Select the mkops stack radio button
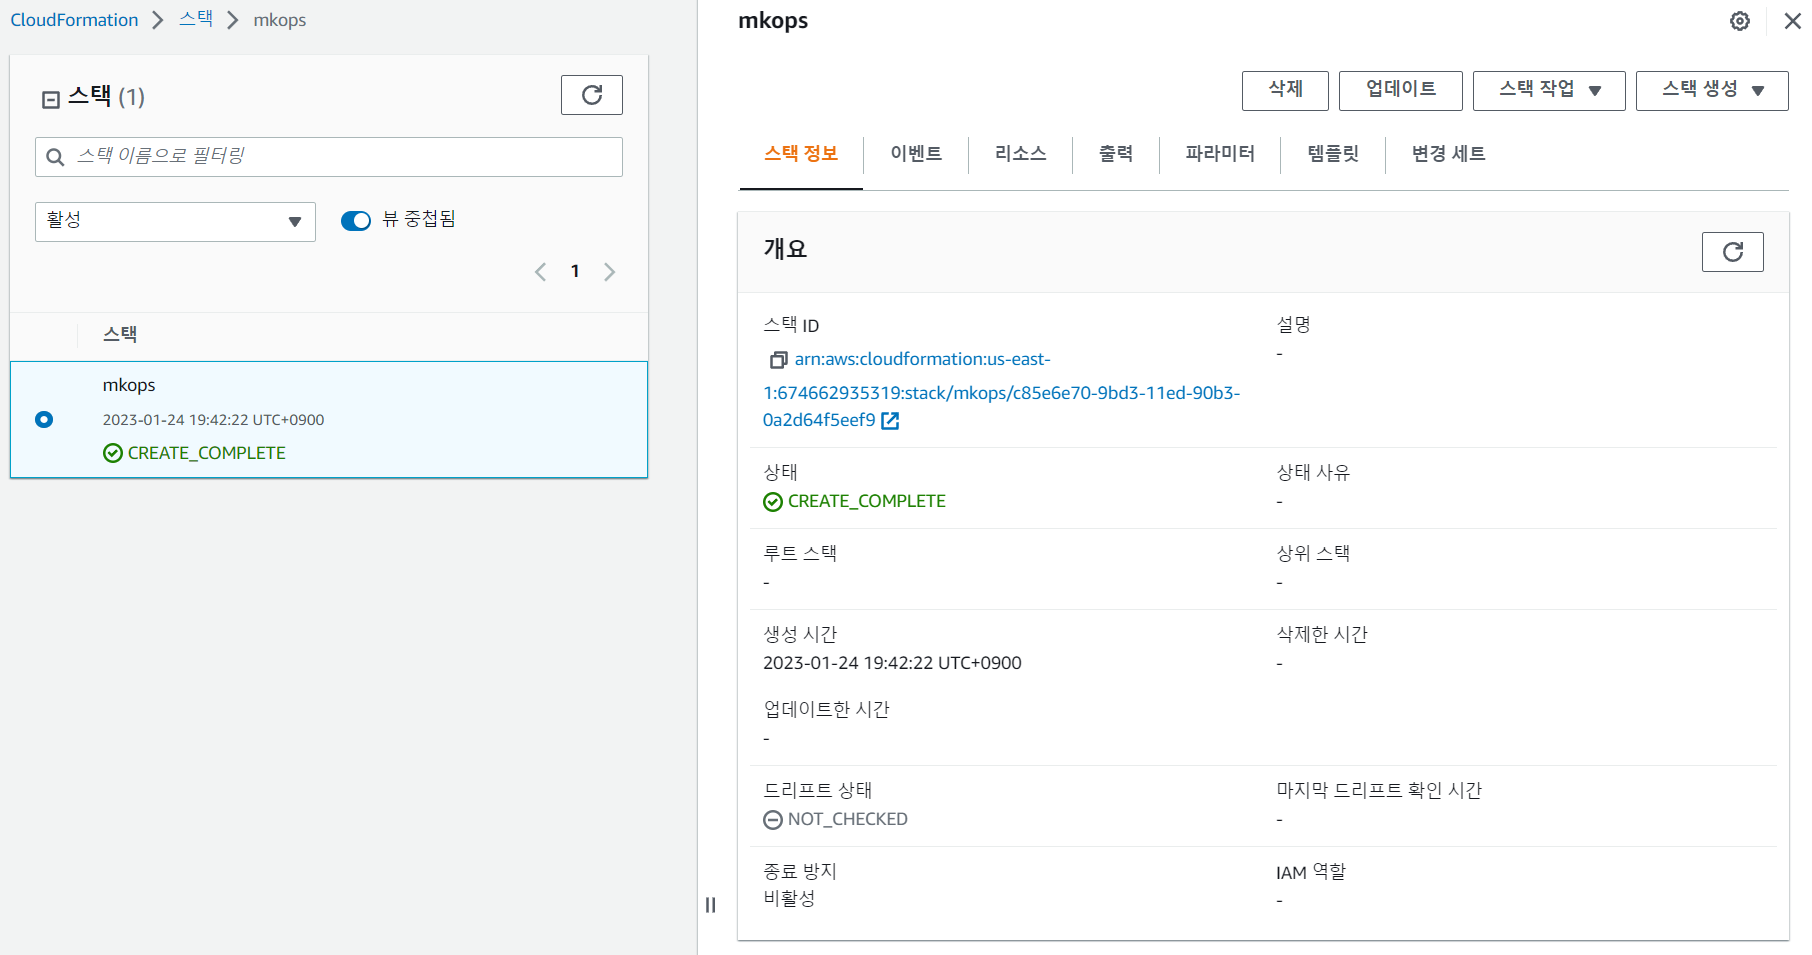 point(44,419)
